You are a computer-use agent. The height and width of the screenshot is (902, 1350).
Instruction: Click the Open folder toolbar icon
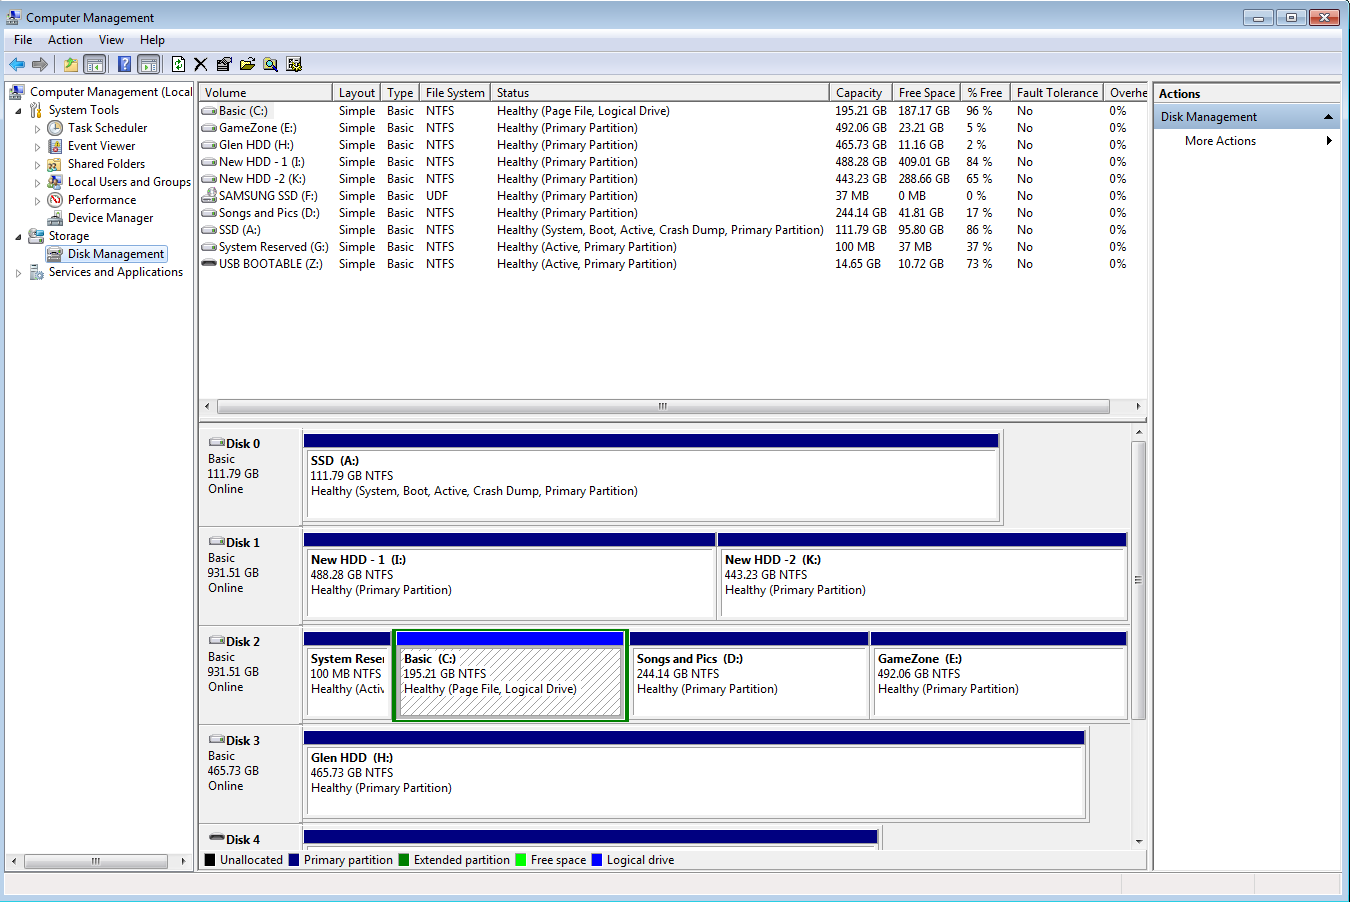point(247,64)
